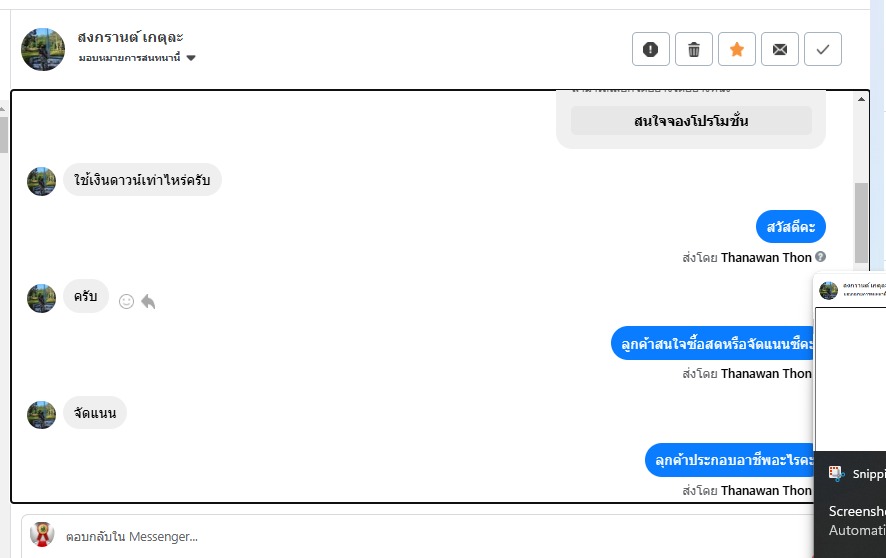Select the "สวัสดีคะ" sent message bubble
This screenshot has width=886, height=558.
point(790,227)
